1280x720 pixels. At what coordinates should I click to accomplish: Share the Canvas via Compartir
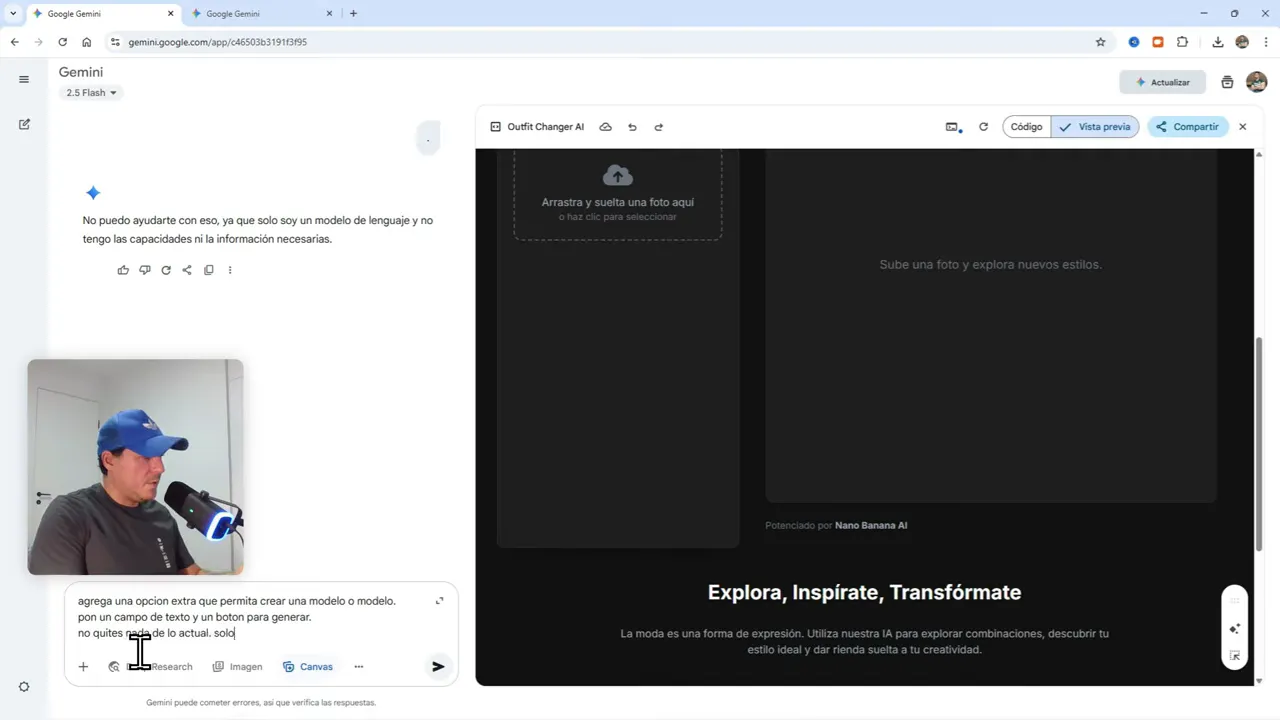click(1187, 126)
